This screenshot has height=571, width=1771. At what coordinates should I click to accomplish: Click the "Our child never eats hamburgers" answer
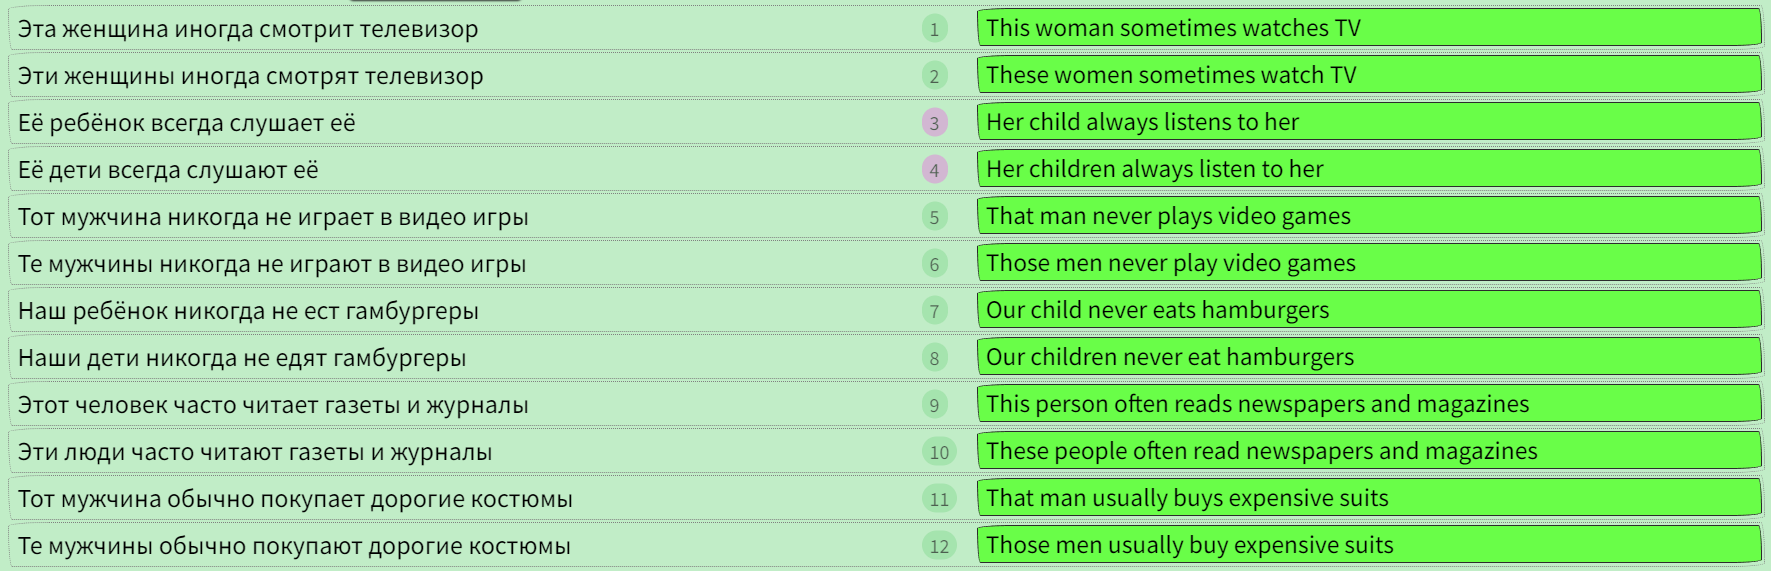[1368, 310]
